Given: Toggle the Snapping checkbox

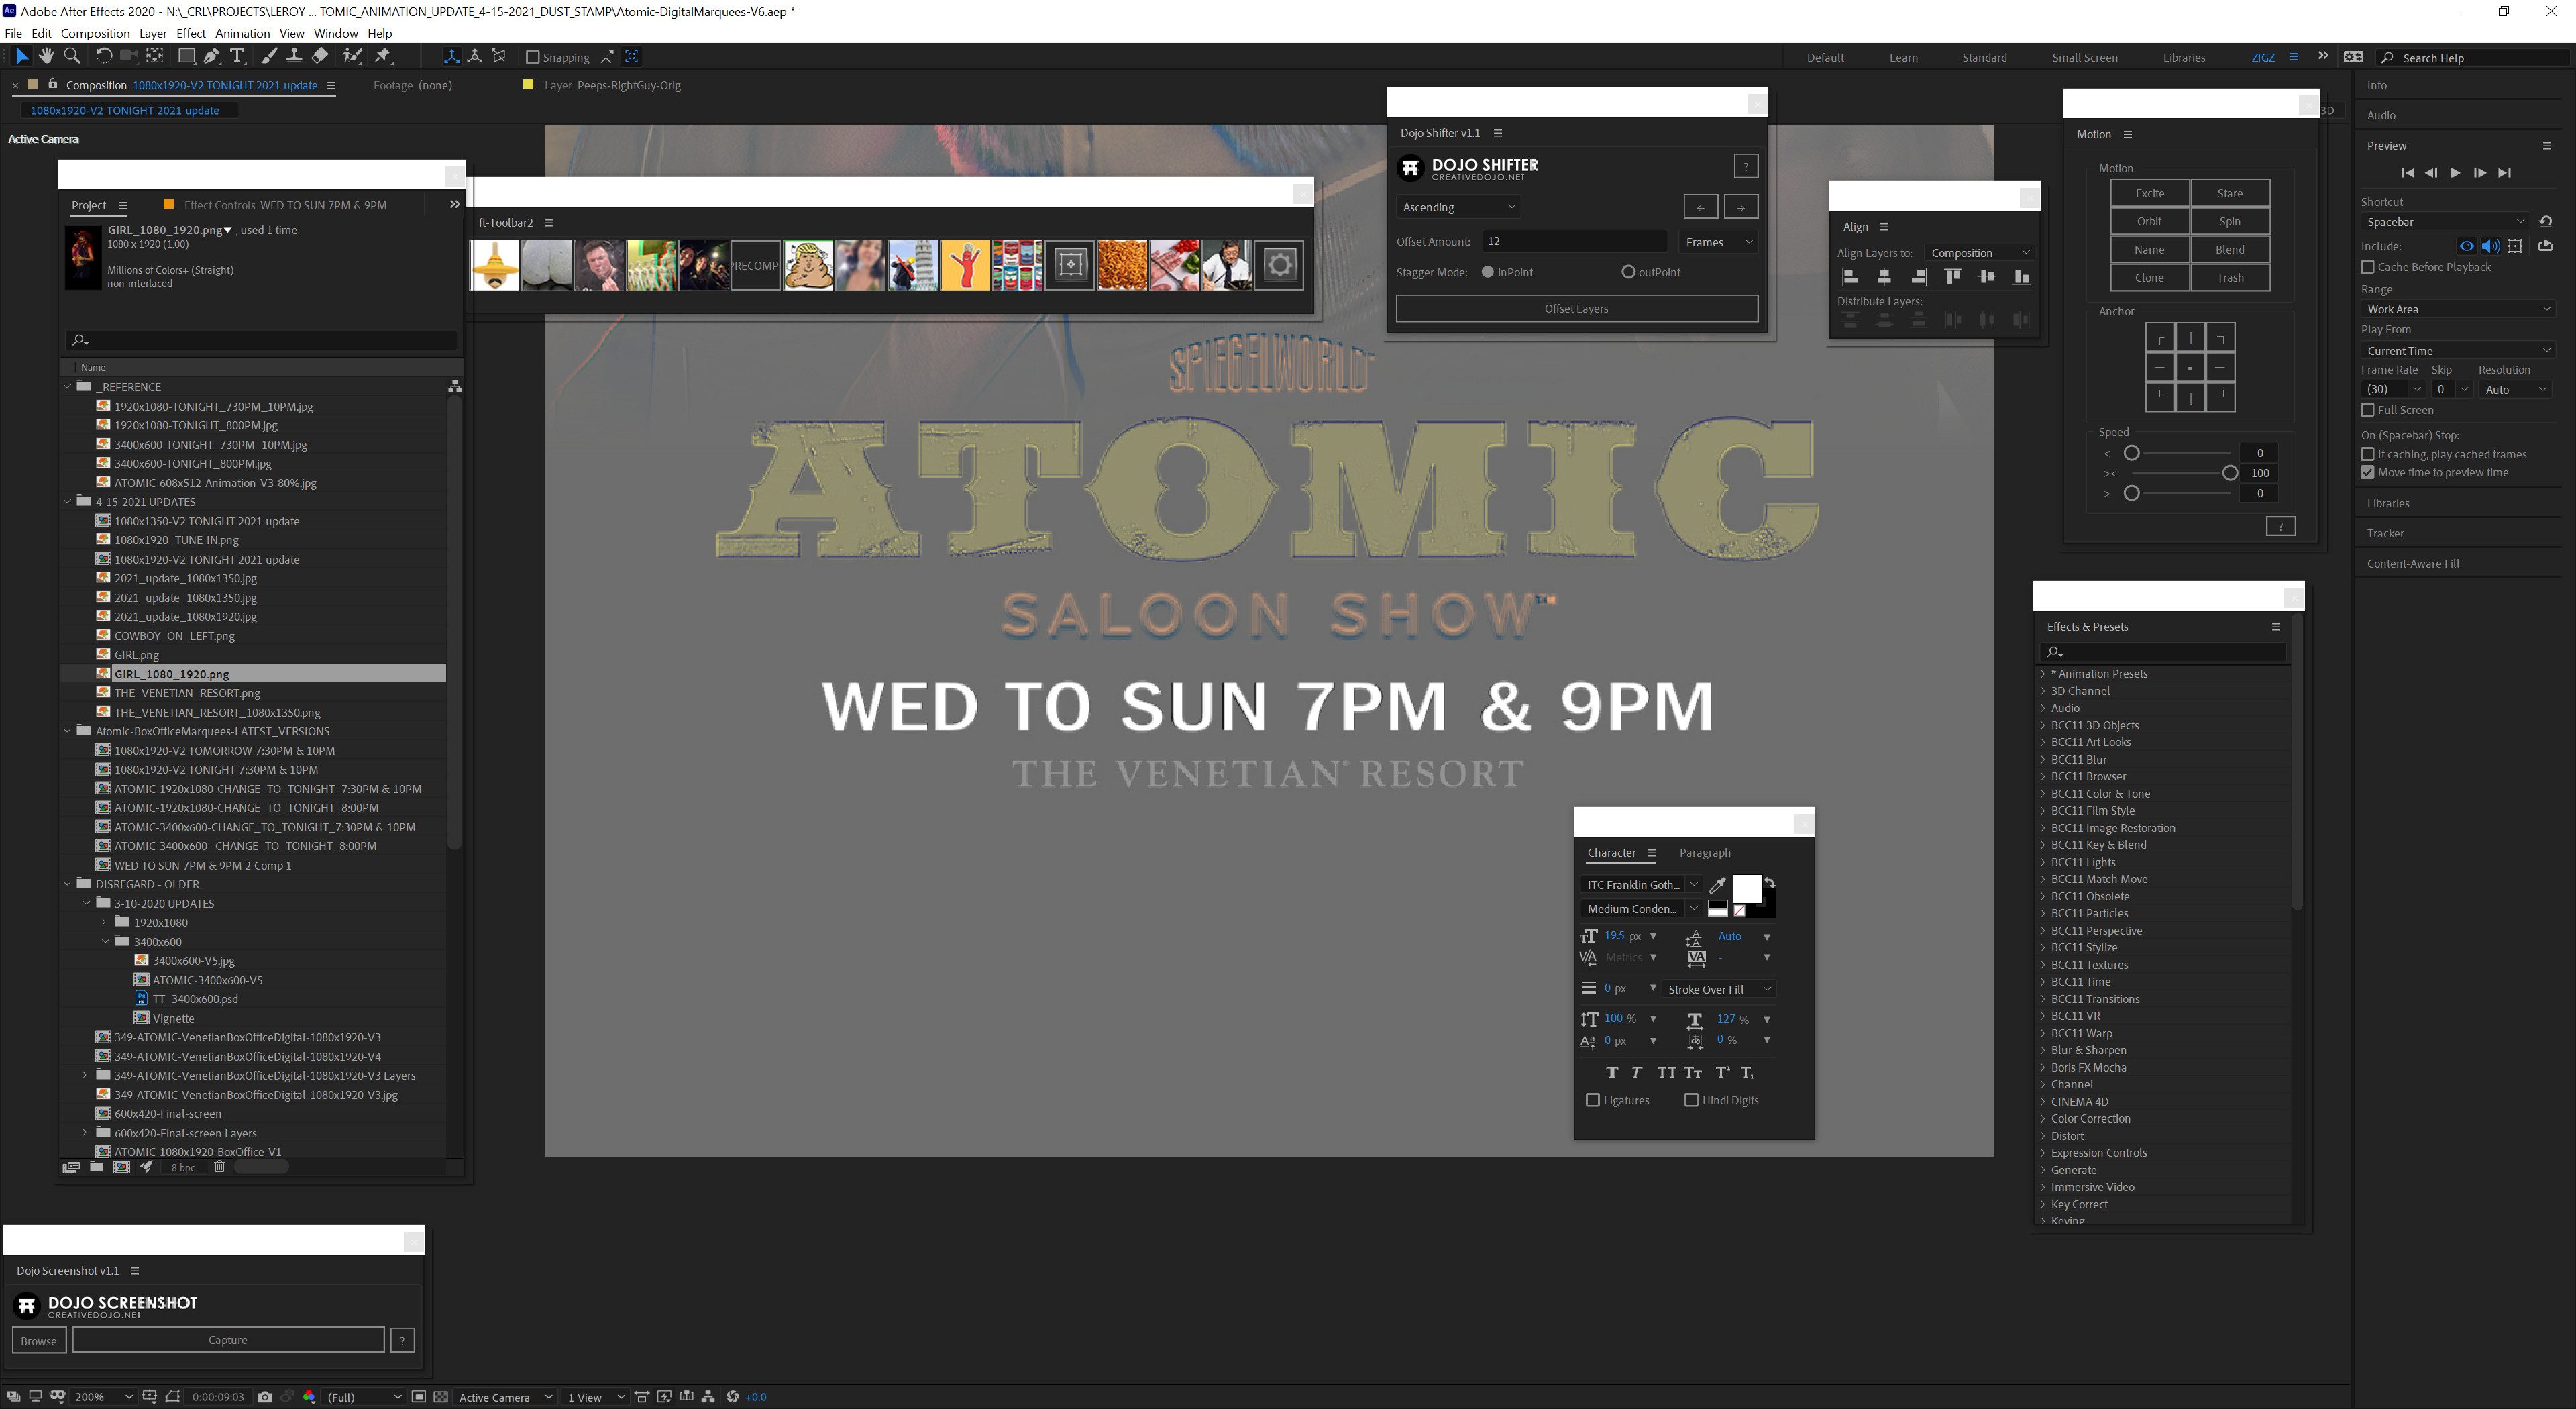Looking at the screenshot, I should (533, 58).
